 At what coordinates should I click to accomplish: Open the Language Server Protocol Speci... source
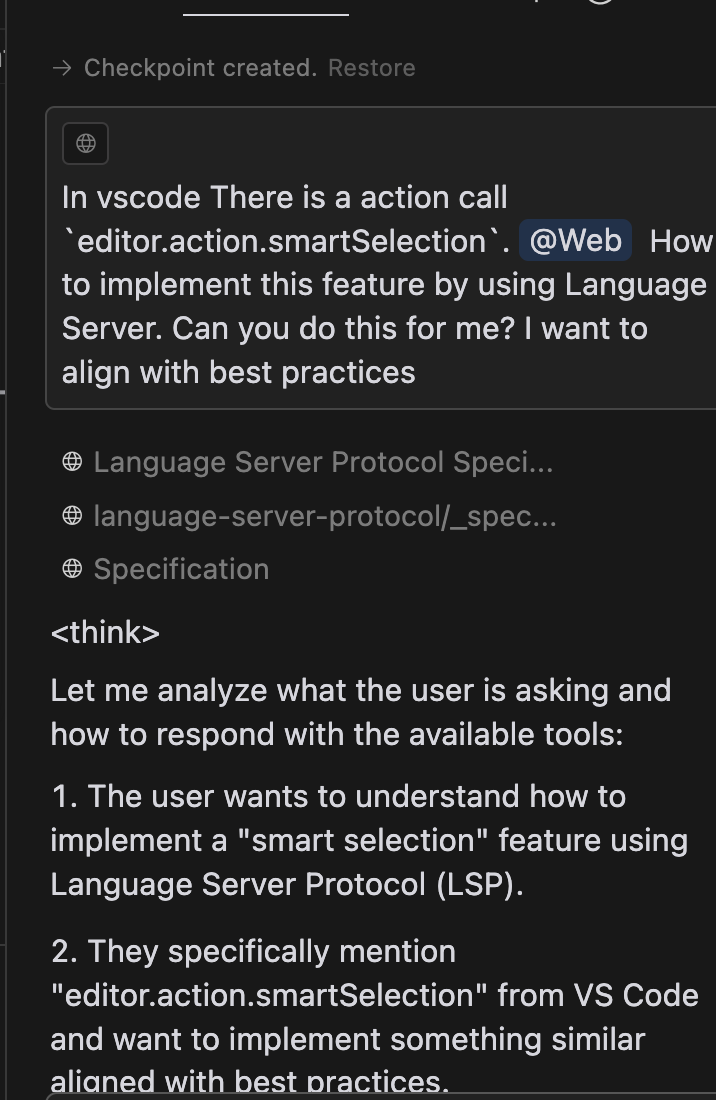pos(322,462)
